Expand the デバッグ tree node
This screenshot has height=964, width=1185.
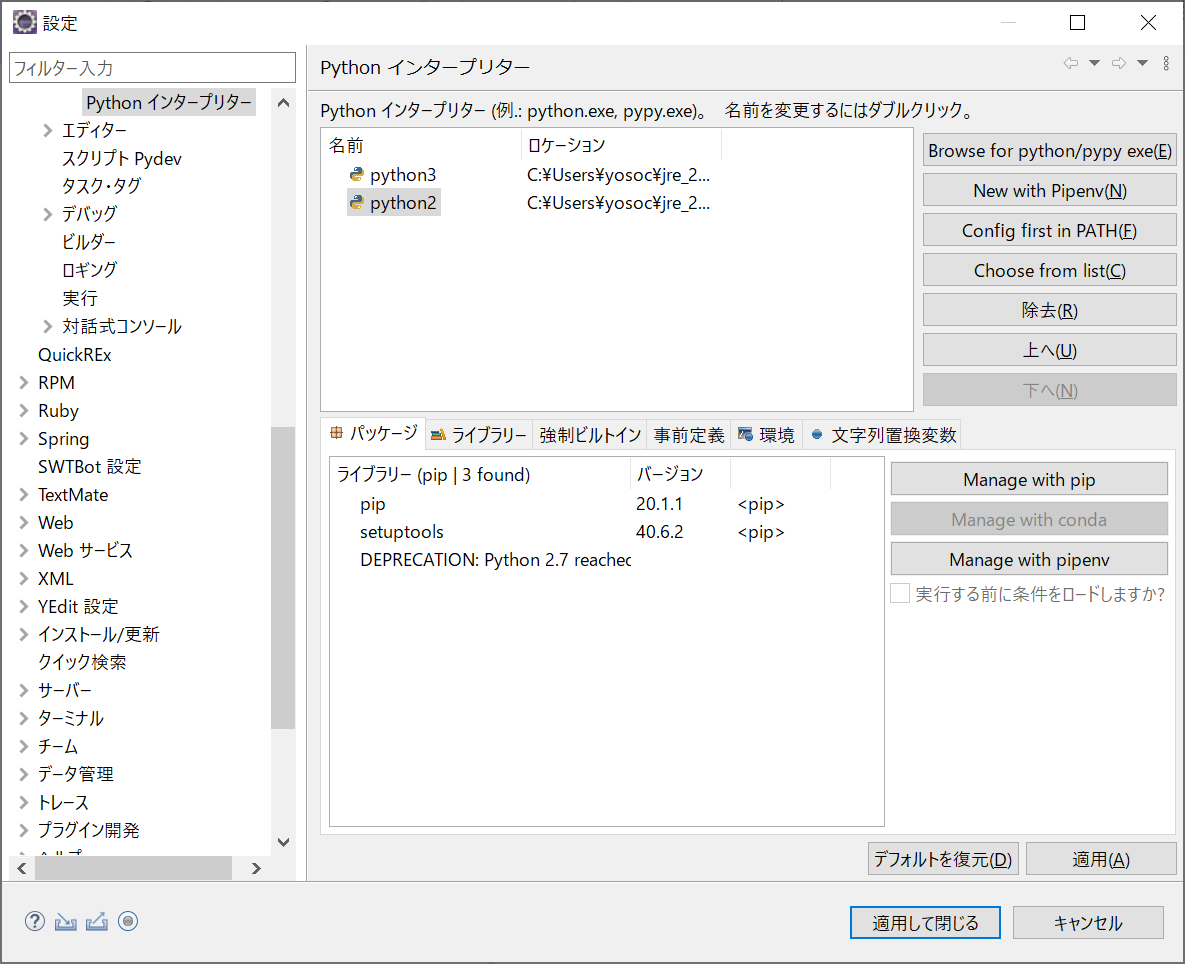click(x=48, y=214)
